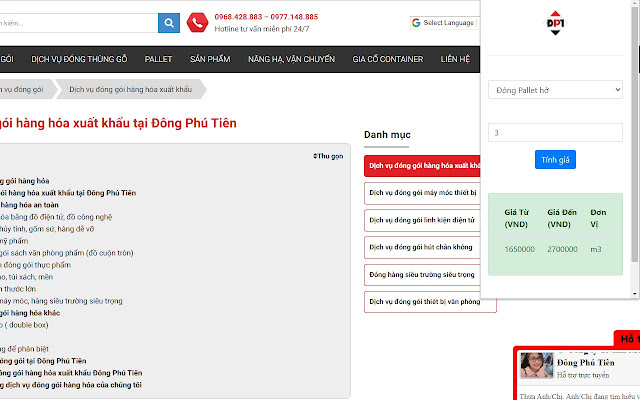Click TOC link máy móc, hàng siêu trường siêu trọng

[61, 301]
